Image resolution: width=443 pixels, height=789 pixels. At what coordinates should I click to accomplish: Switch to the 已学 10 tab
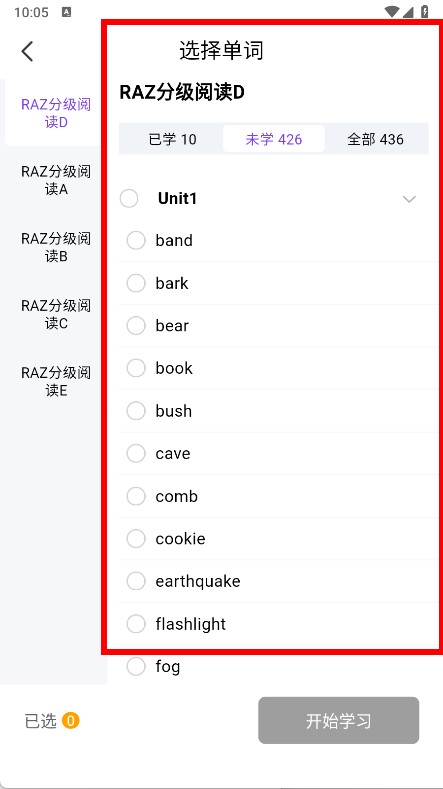tap(172, 139)
